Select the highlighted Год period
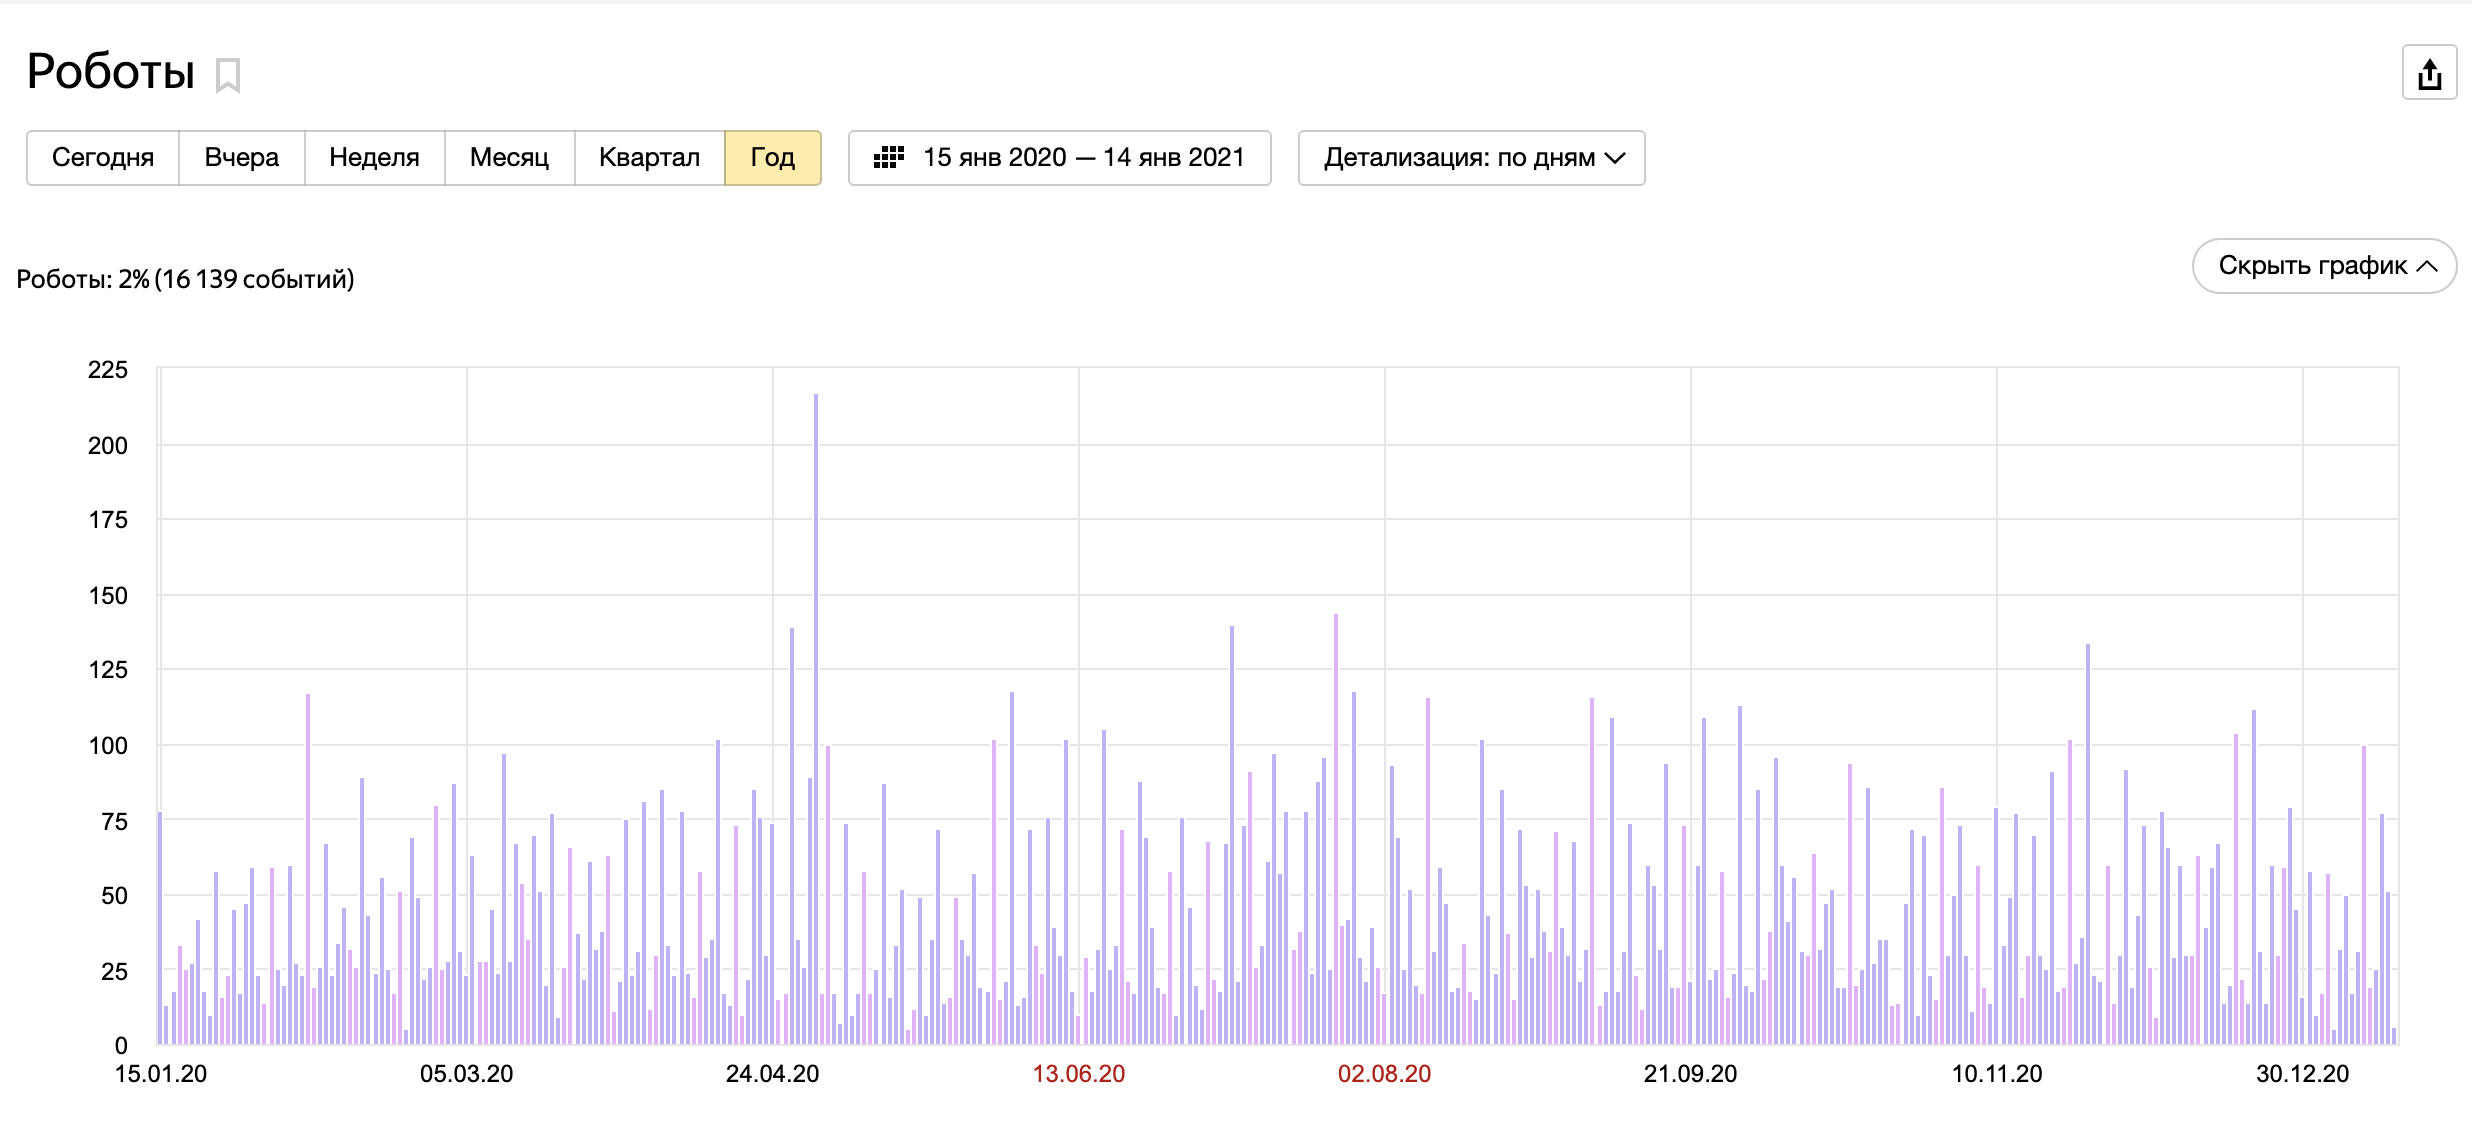The width and height of the screenshot is (2472, 1122). (x=772, y=158)
